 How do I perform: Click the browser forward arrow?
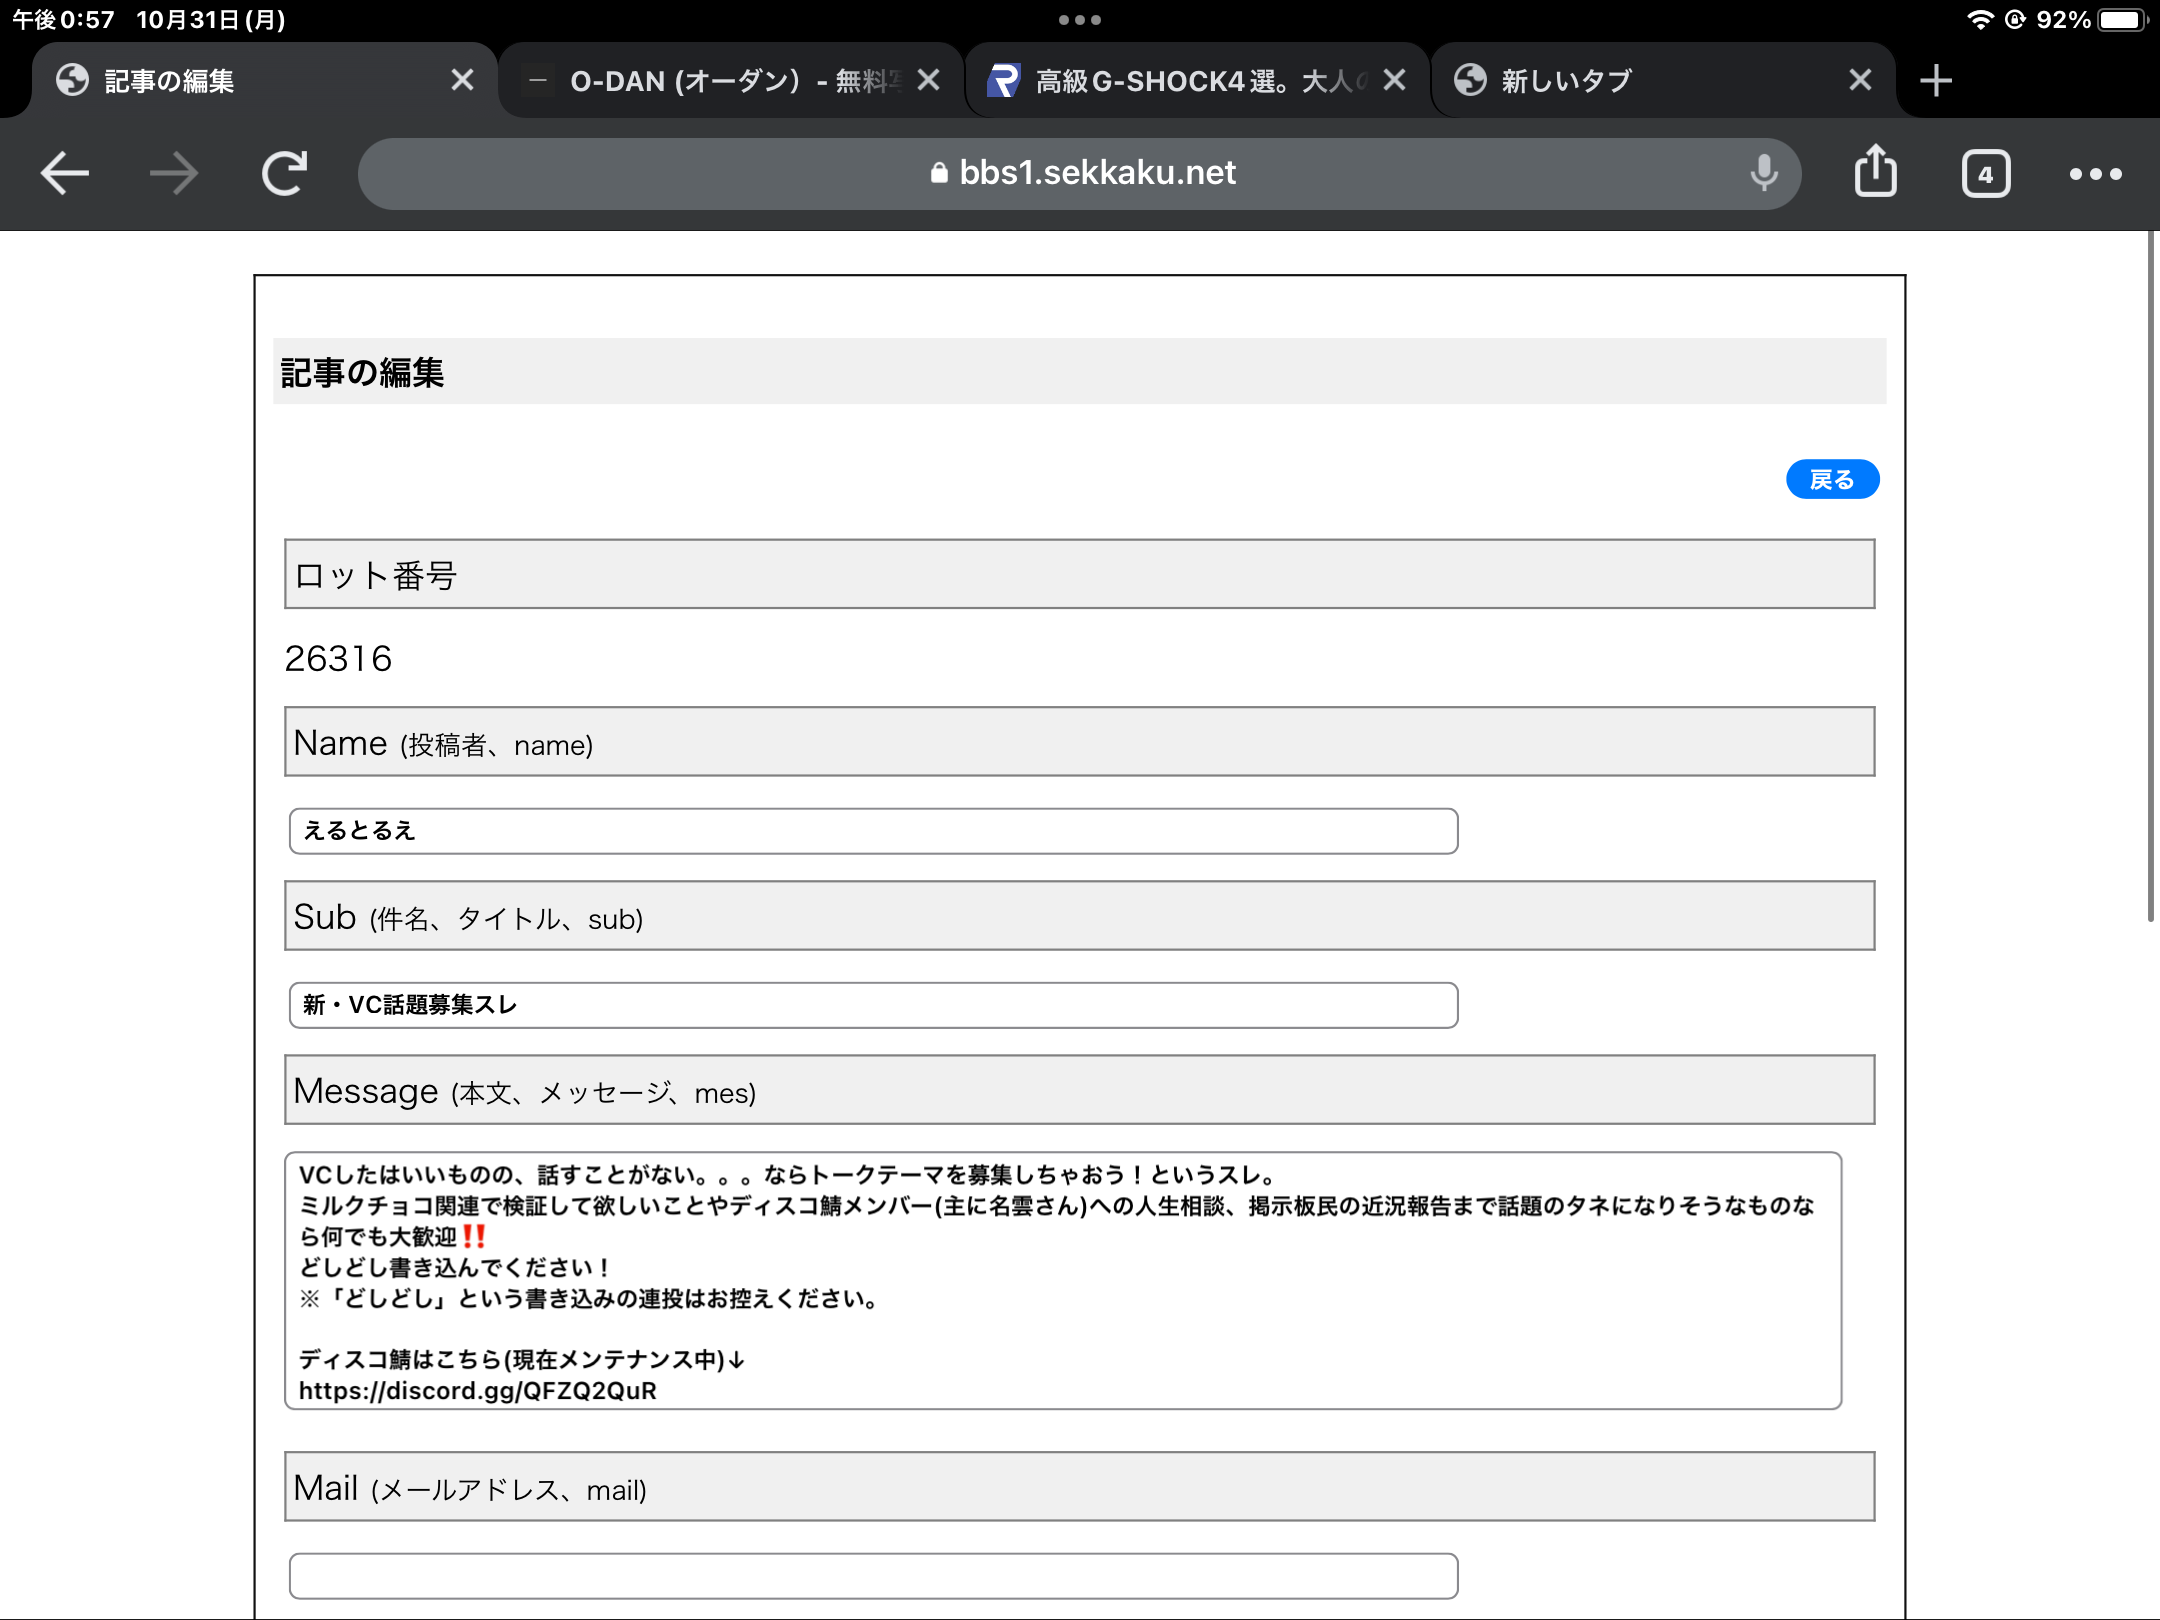tap(174, 174)
